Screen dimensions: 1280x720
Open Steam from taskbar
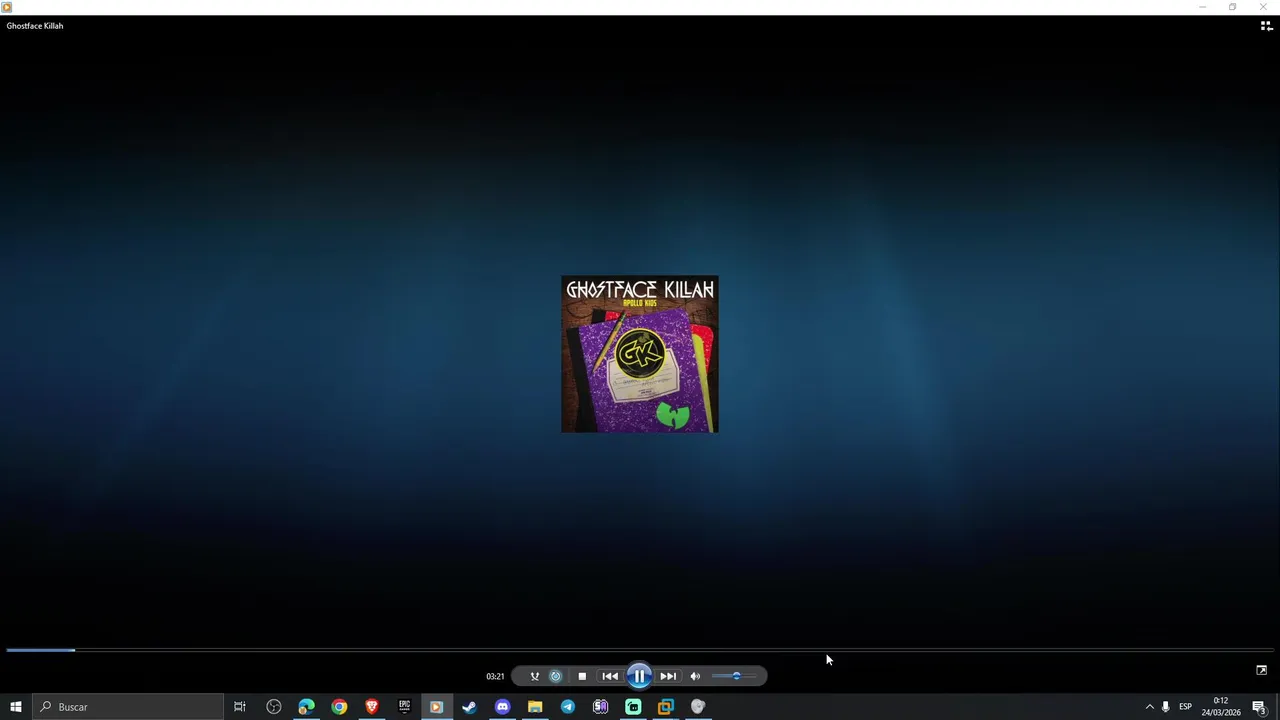[469, 707]
